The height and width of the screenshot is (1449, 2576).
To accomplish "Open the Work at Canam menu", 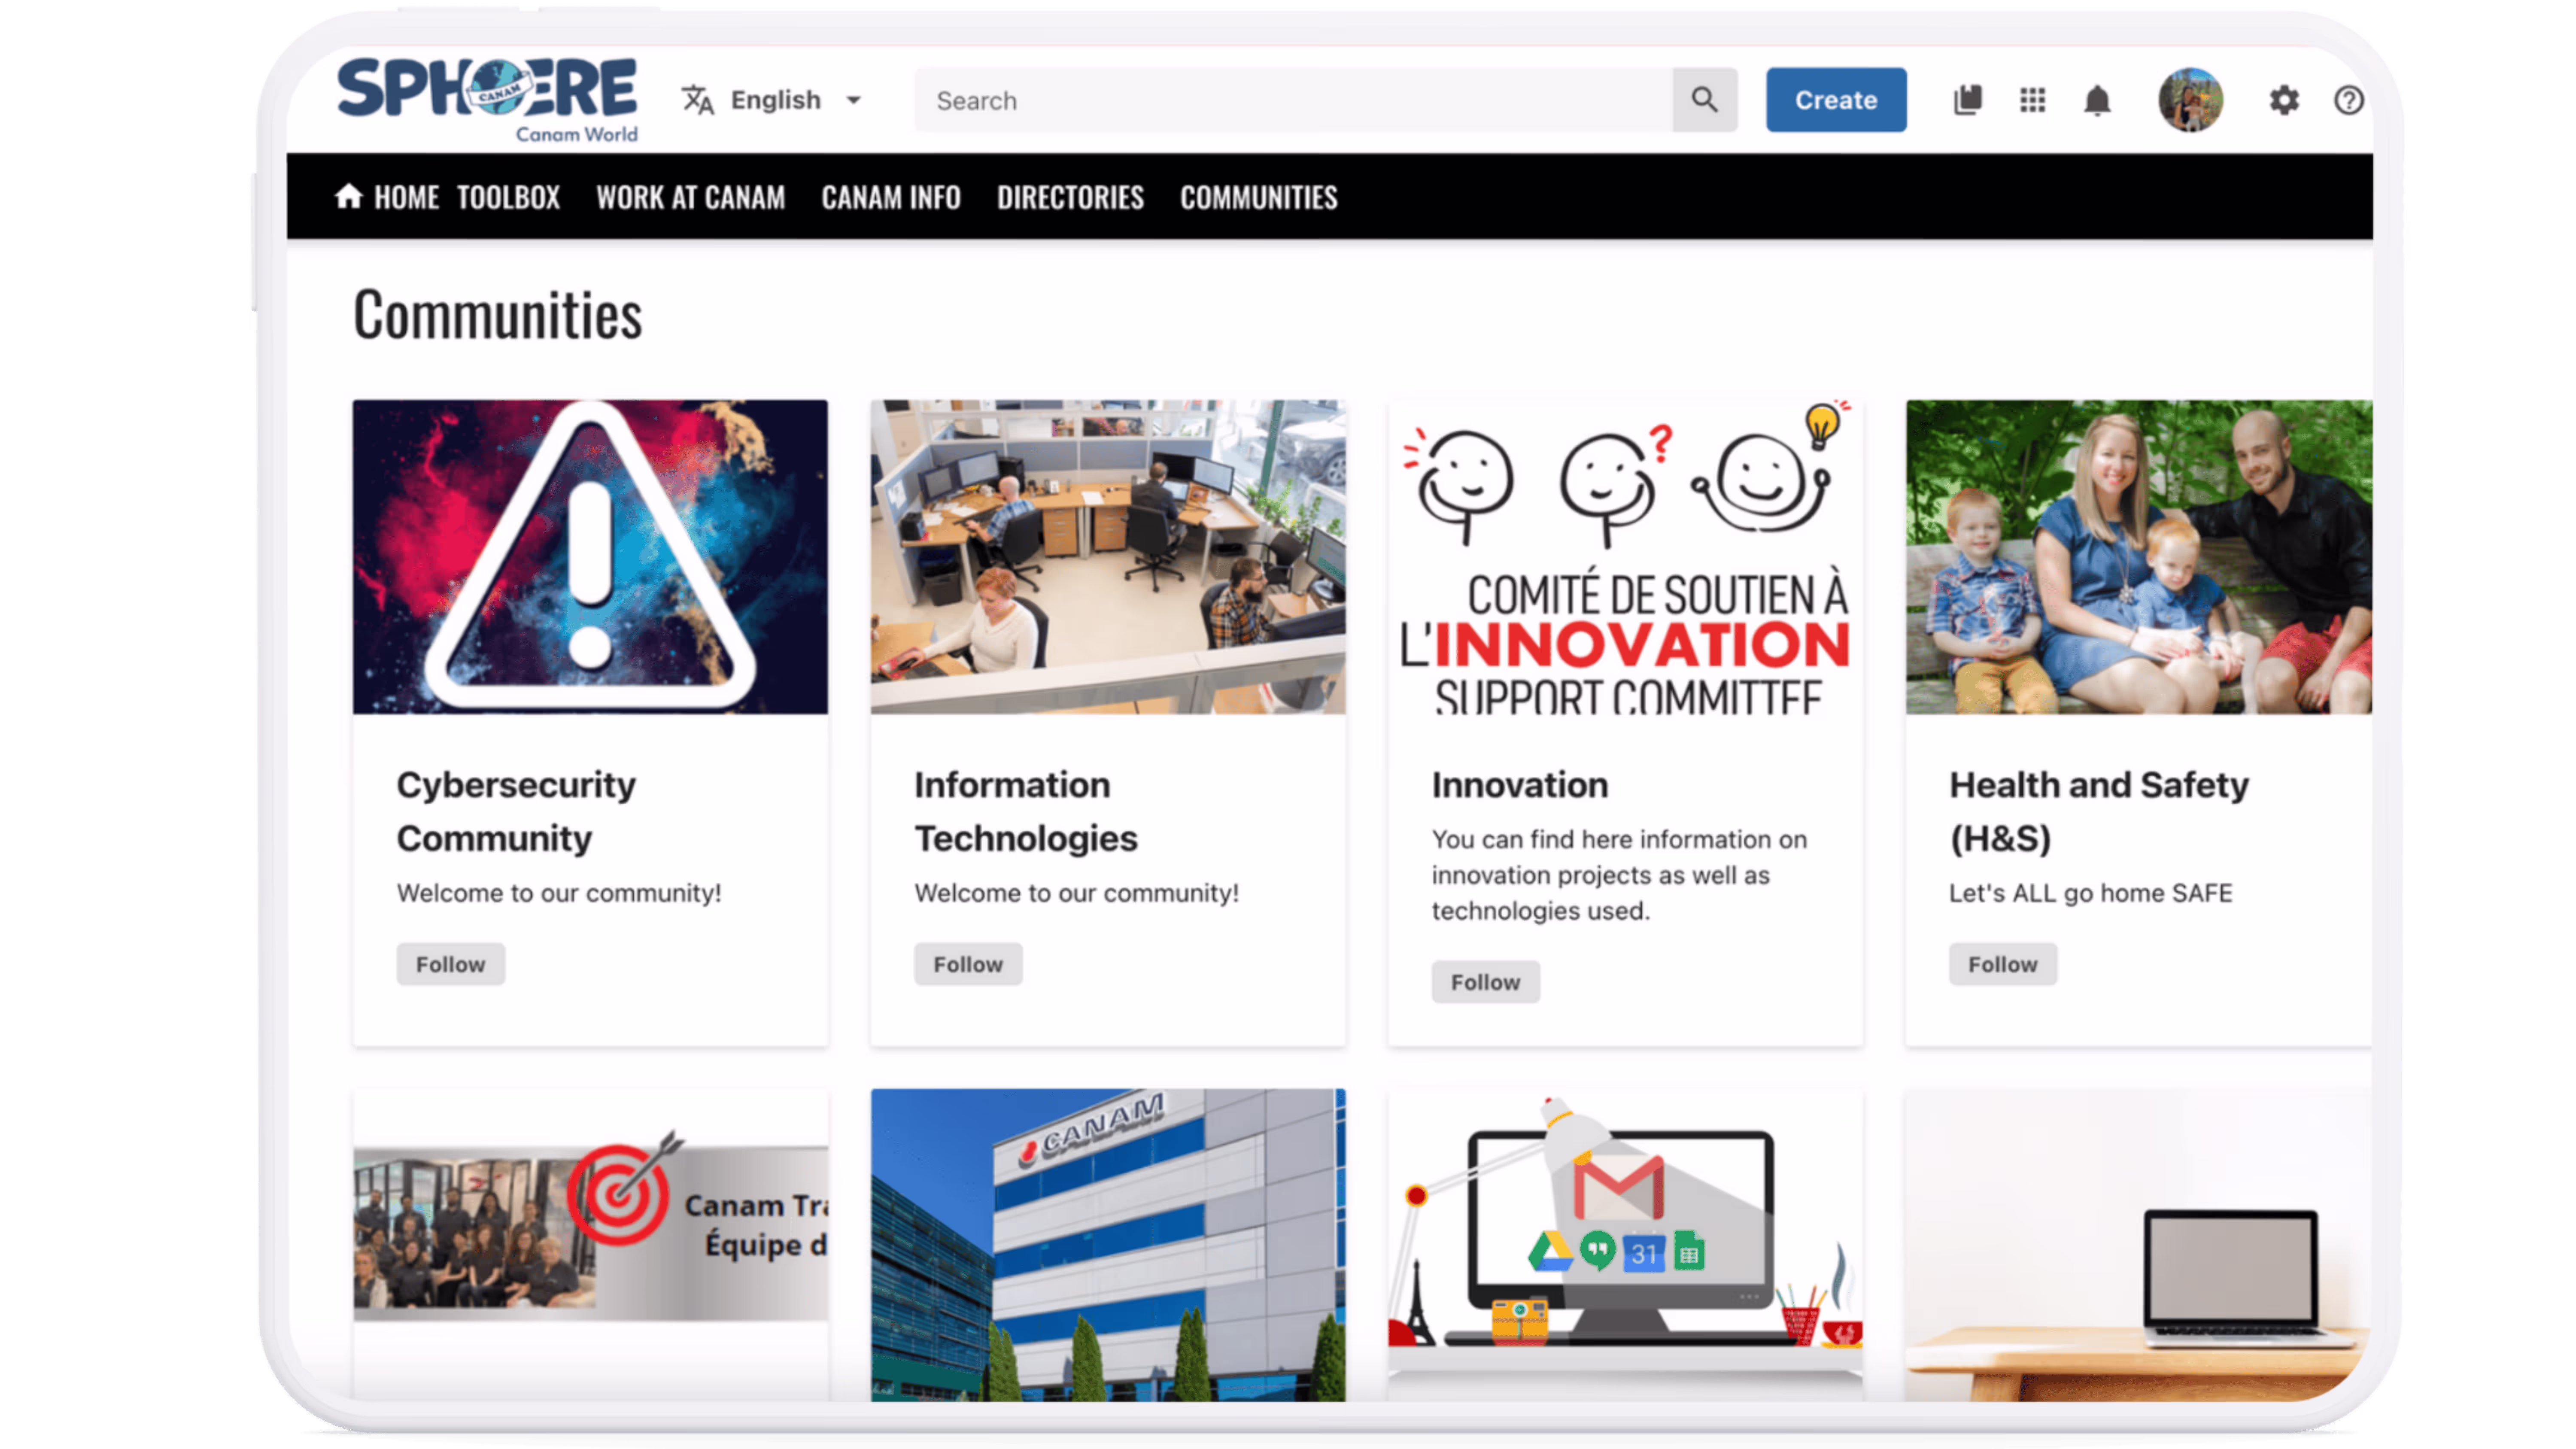I will coord(691,197).
